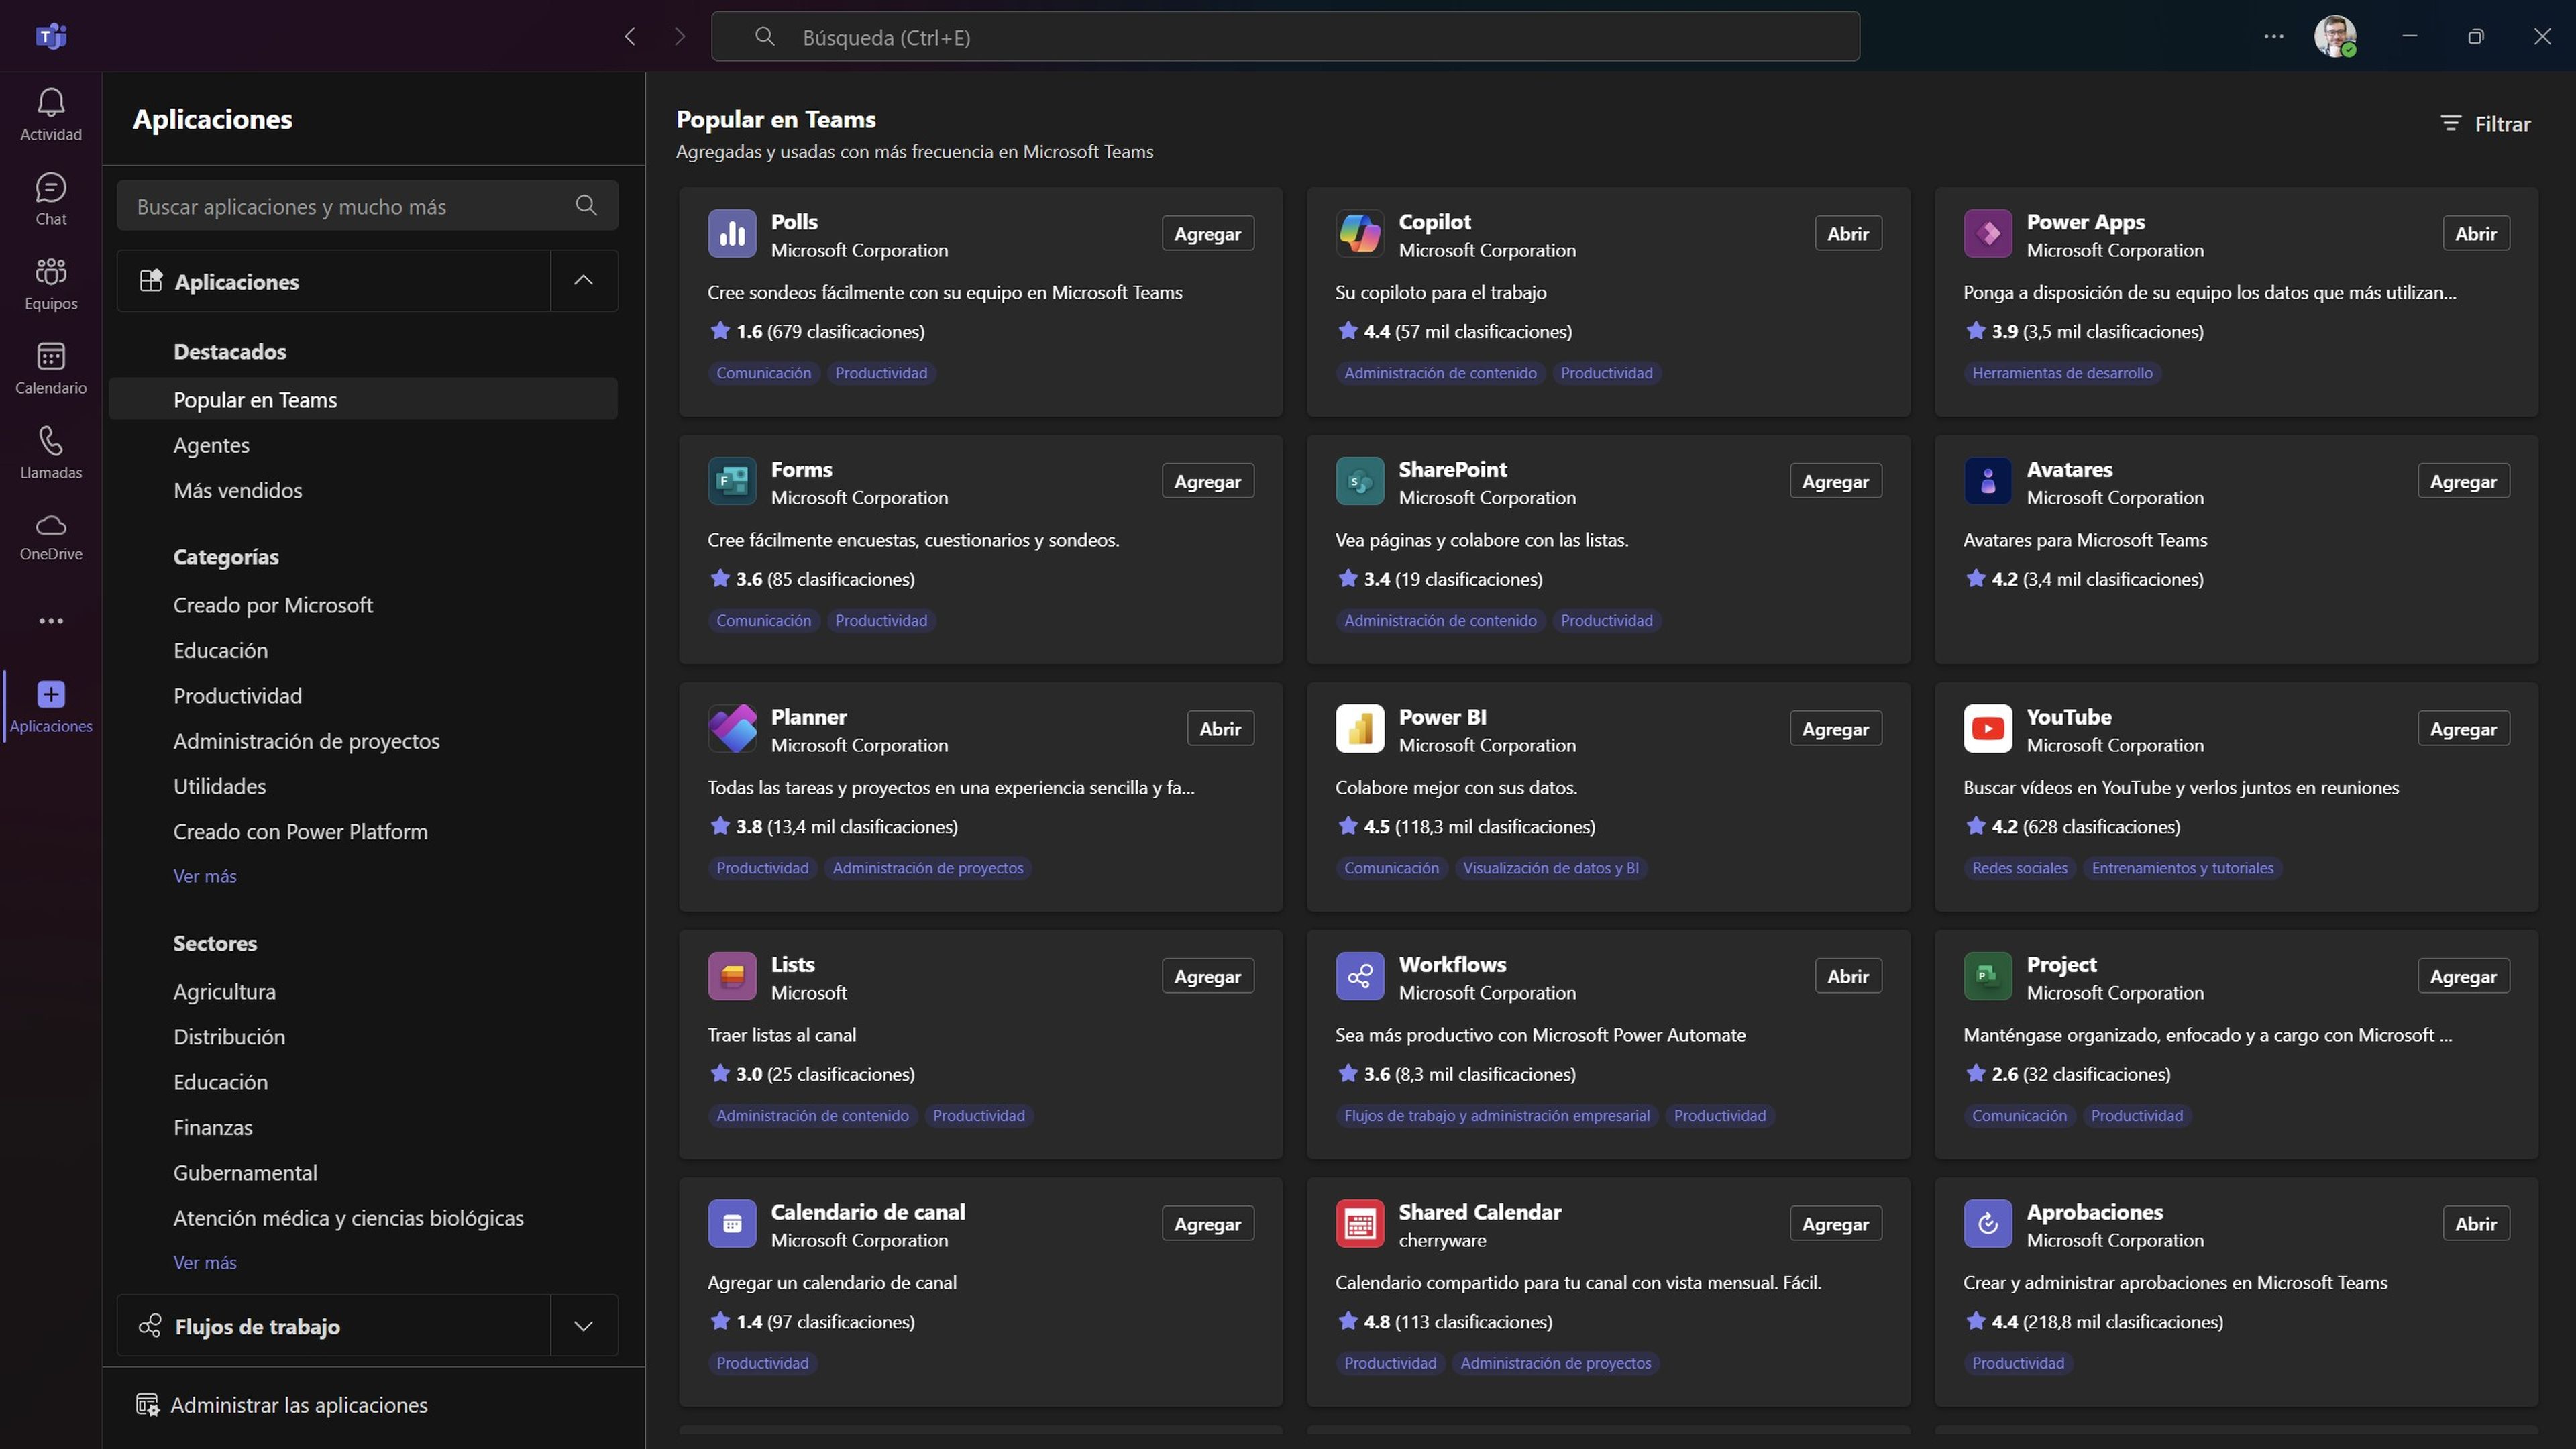
Task: Click the Lists app icon
Action: pyautogui.click(x=732, y=976)
